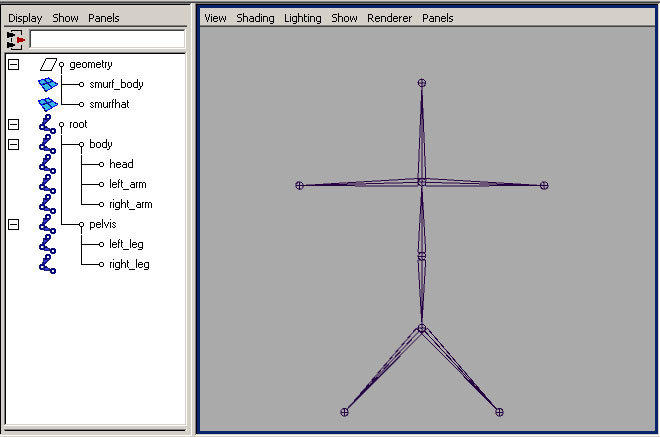
Task: Open the Renderer menu
Action: point(389,18)
